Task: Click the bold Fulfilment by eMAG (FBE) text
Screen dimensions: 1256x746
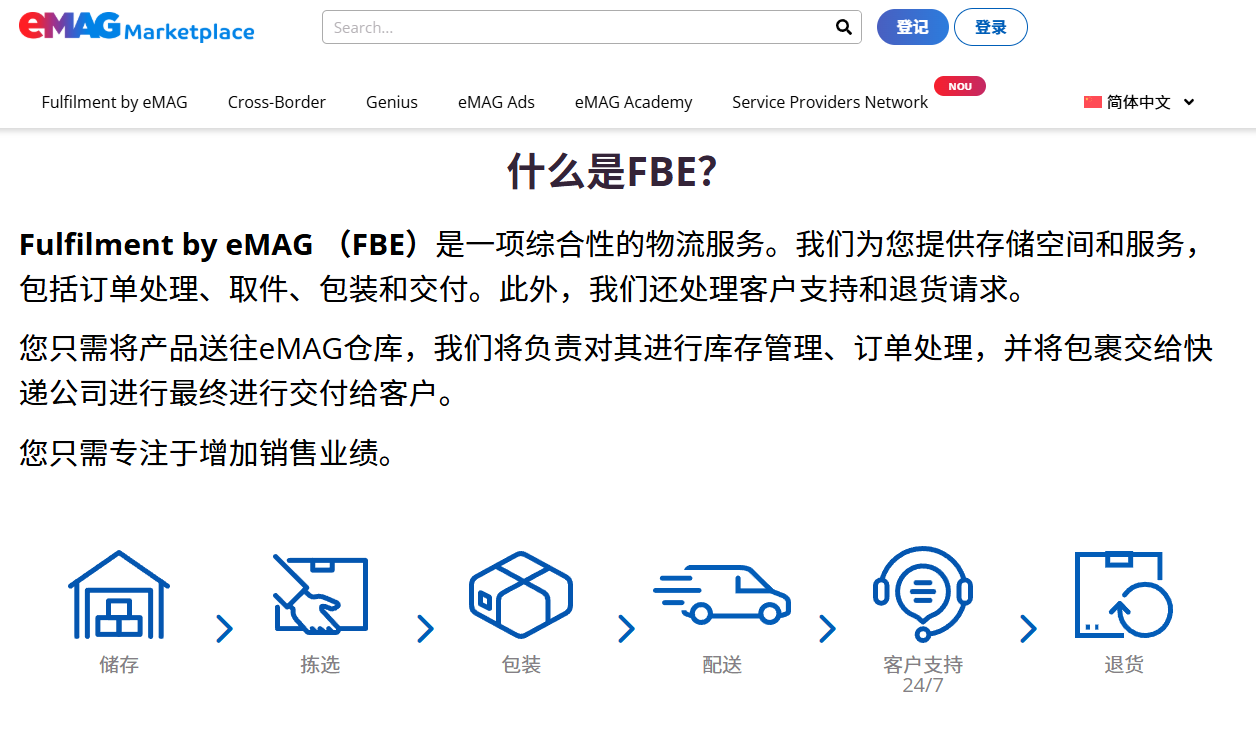Action: [x=228, y=244]
